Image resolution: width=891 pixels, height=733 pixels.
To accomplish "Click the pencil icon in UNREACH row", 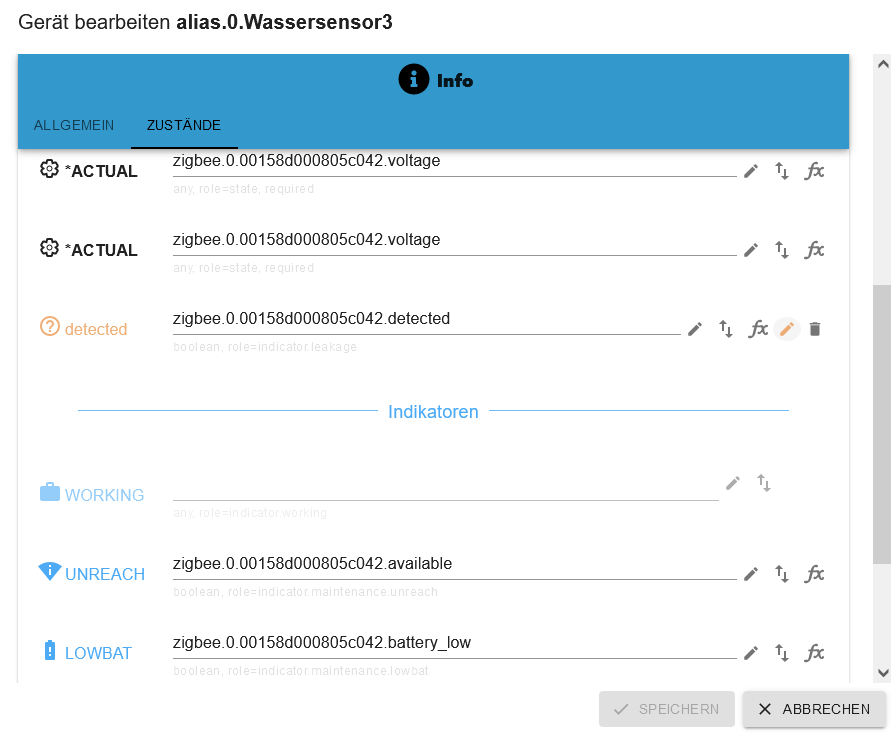I will (751, 574).
